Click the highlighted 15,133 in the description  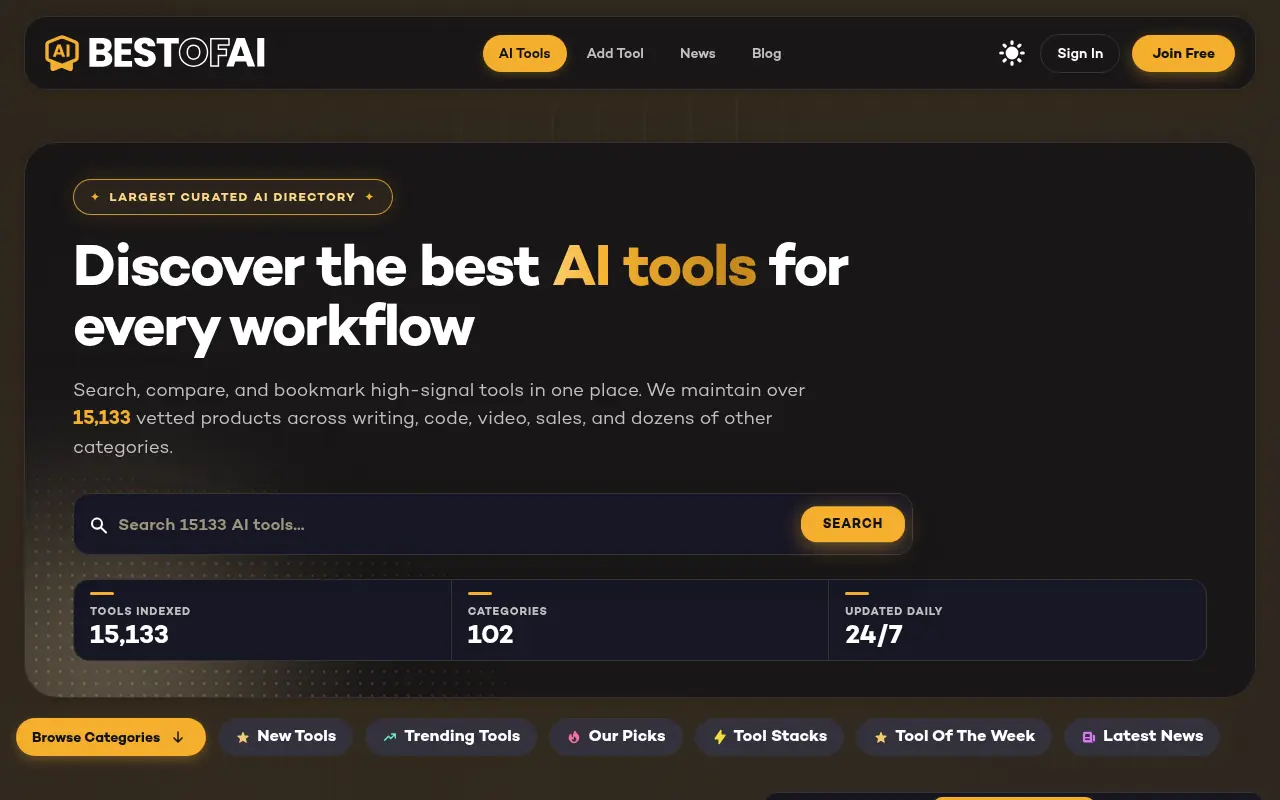[102, 418]
